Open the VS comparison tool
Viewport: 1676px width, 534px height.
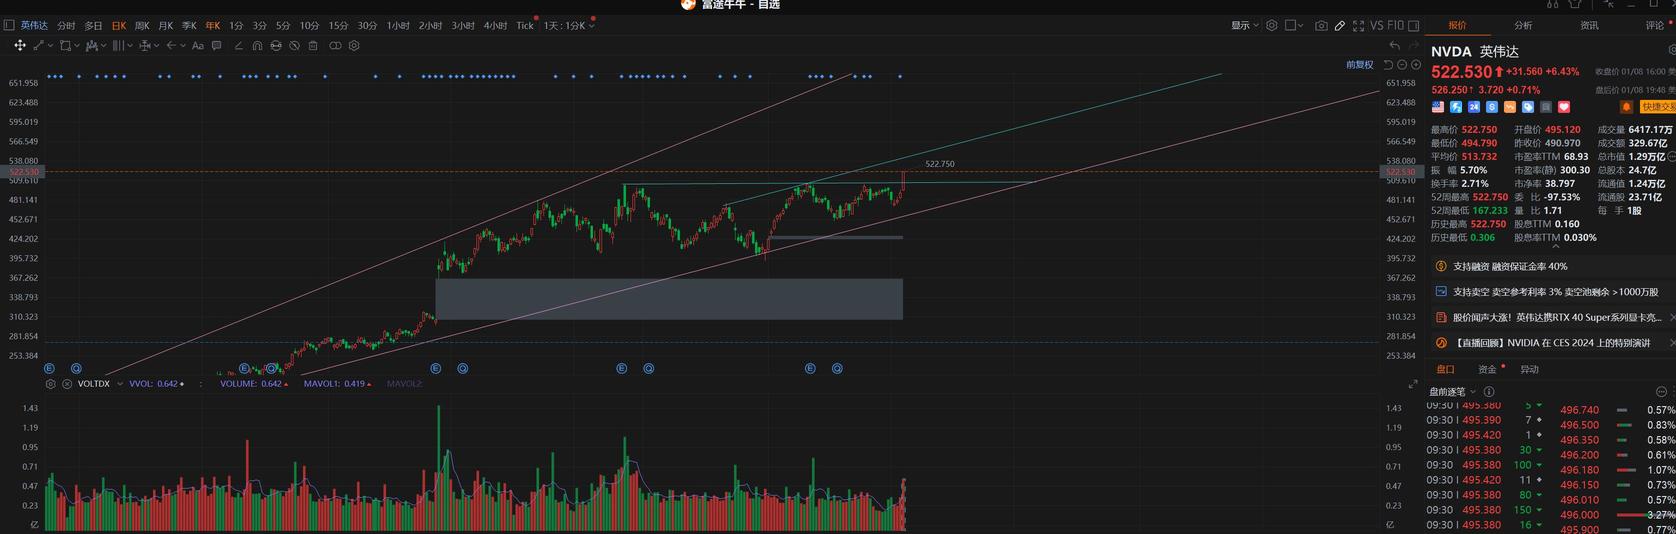pos(1377,25)
